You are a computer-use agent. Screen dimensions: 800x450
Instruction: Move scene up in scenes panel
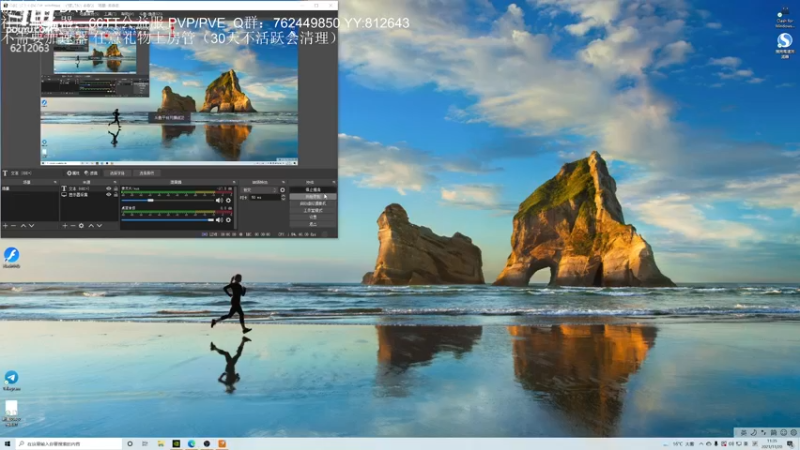pyautogui.click(x=23, y=226)
